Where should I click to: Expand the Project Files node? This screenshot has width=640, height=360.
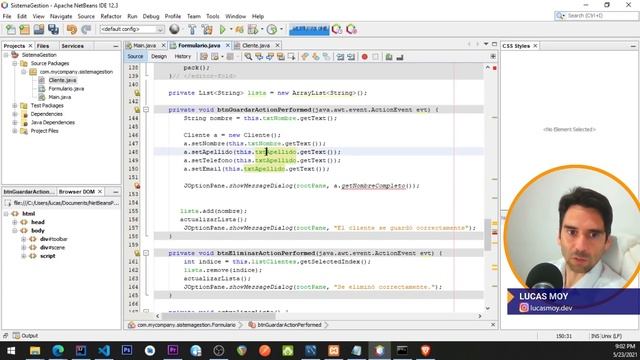tap(15, 131)
